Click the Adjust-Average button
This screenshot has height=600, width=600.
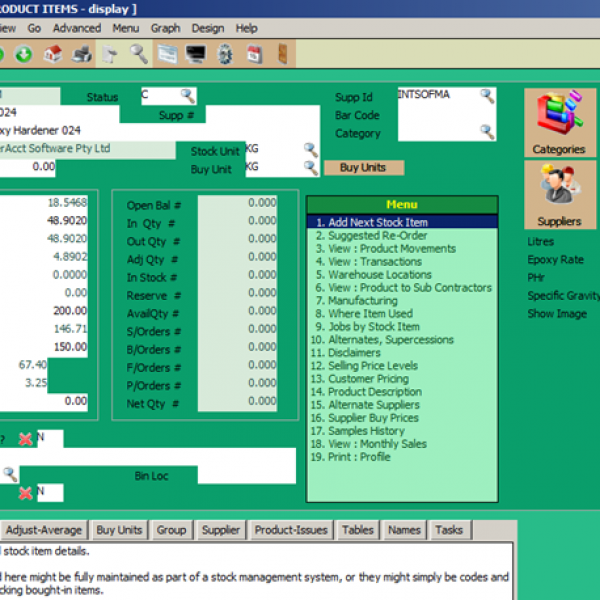[44, 530]
